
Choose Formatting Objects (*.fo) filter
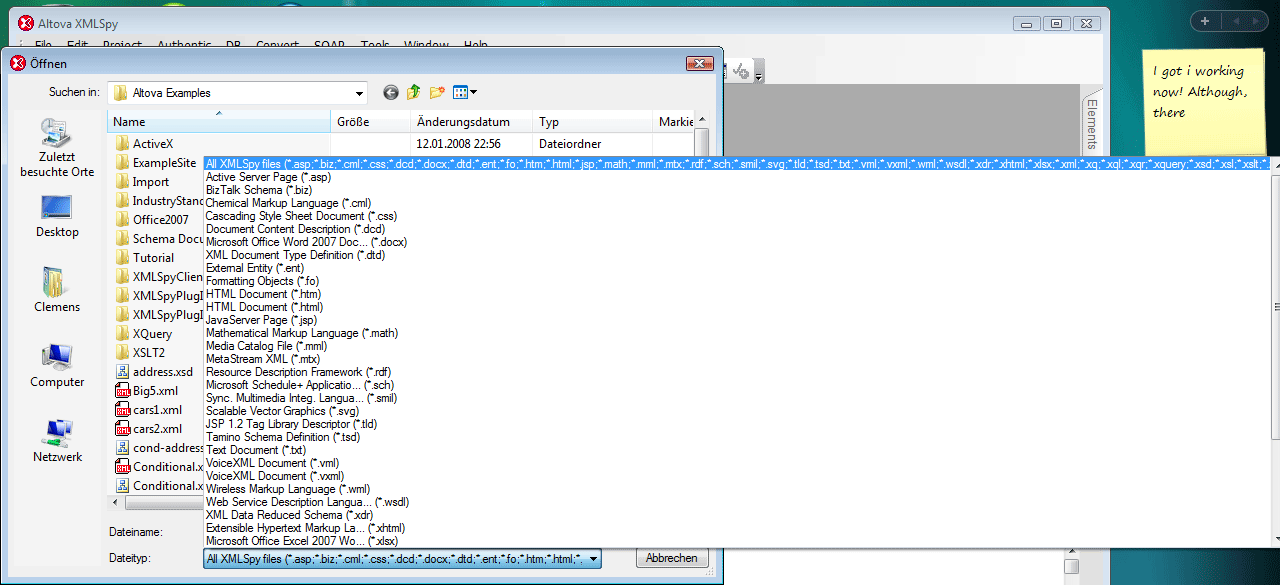(262, 281)
